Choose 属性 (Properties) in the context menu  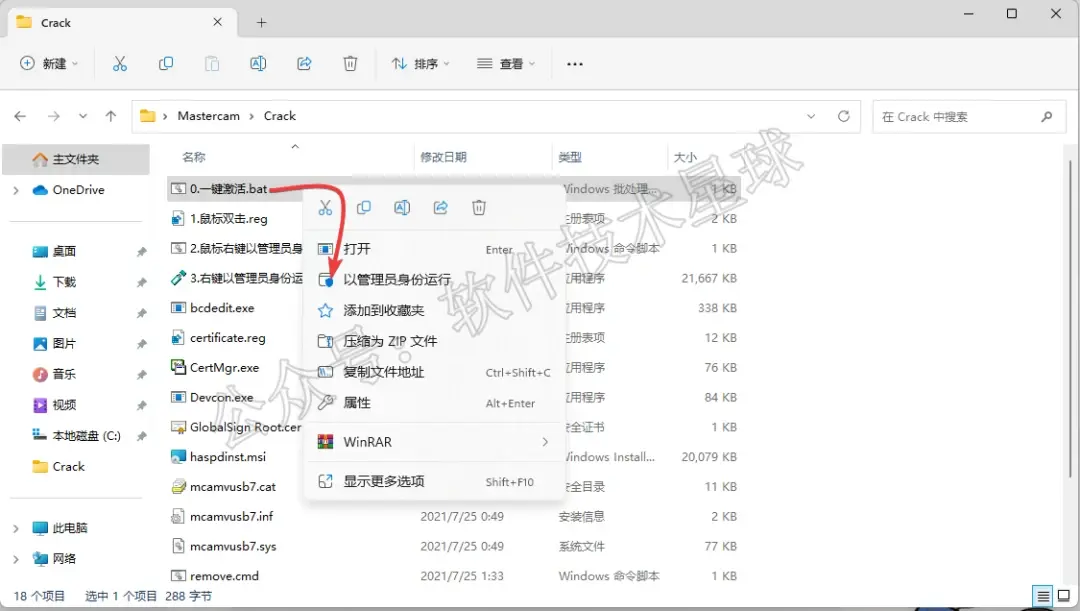click(433, 403)
